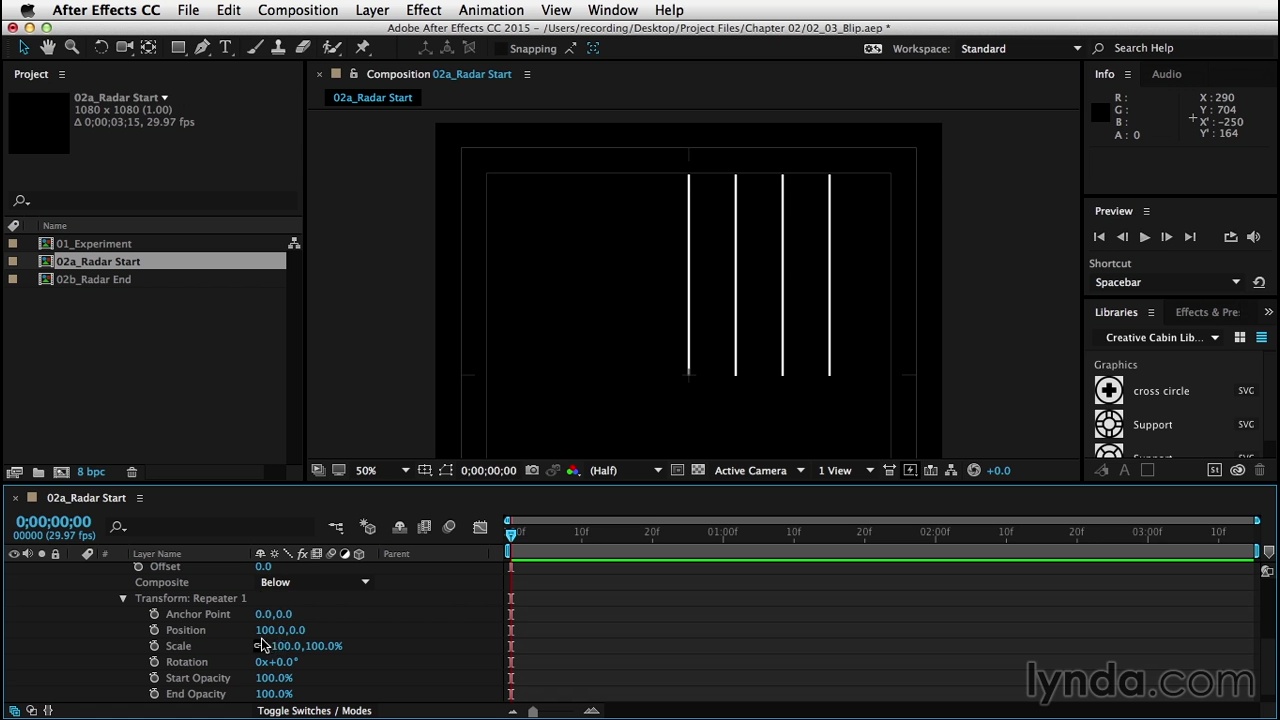Select the Puppet Pin tool
1280x720 pixels.
tap(363, 47)
